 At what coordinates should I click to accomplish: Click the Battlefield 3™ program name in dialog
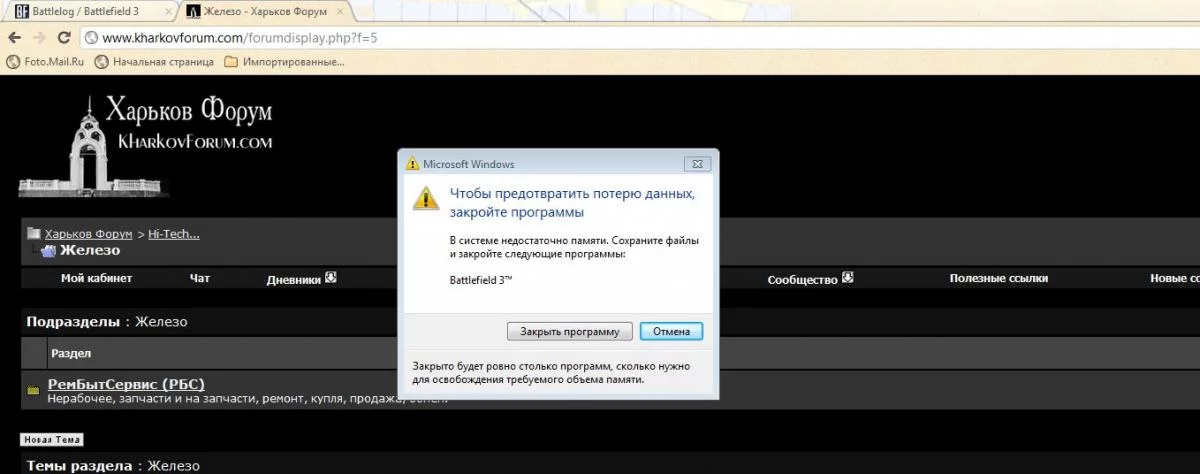(481, 279)
